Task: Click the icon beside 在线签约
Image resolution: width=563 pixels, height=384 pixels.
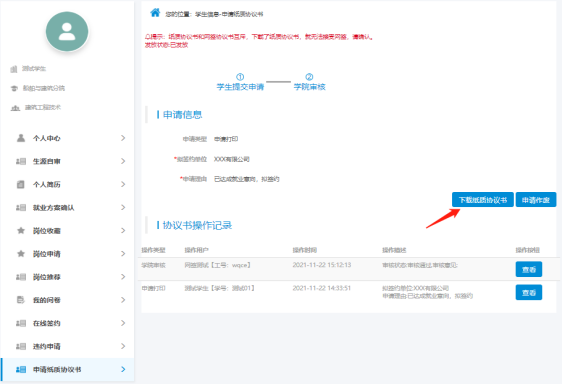Action: (x=21, y=323)
